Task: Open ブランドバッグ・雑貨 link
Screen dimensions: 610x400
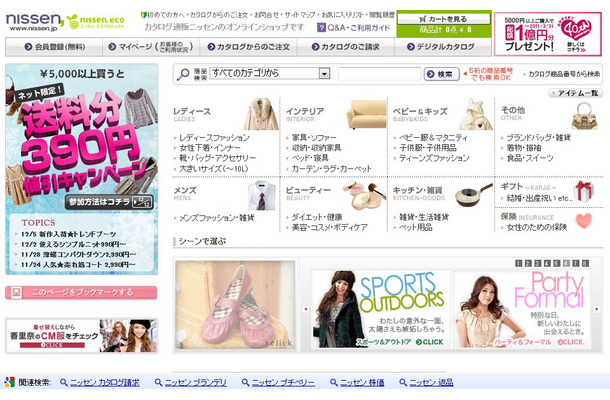Action: [x=538, y=137]
